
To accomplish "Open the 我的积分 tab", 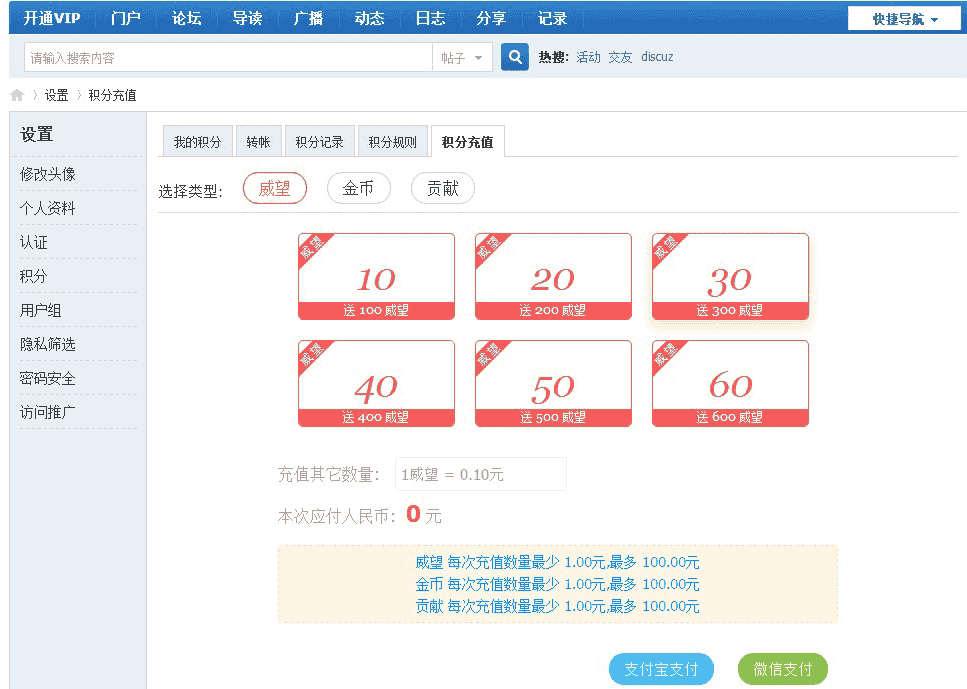I will (x=197, y=142).
